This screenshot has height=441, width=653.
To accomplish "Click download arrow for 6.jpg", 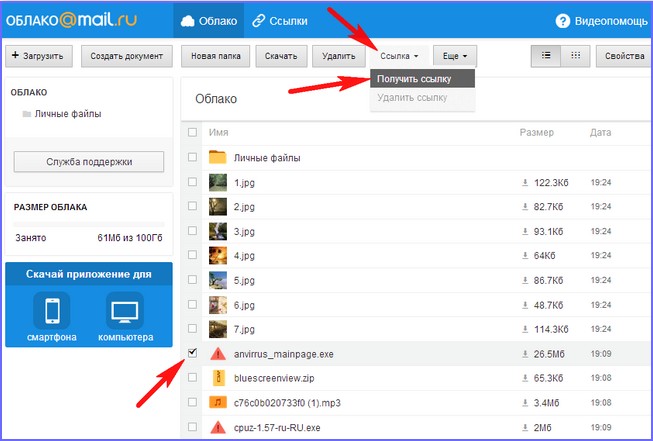I will tap(525, 305).
